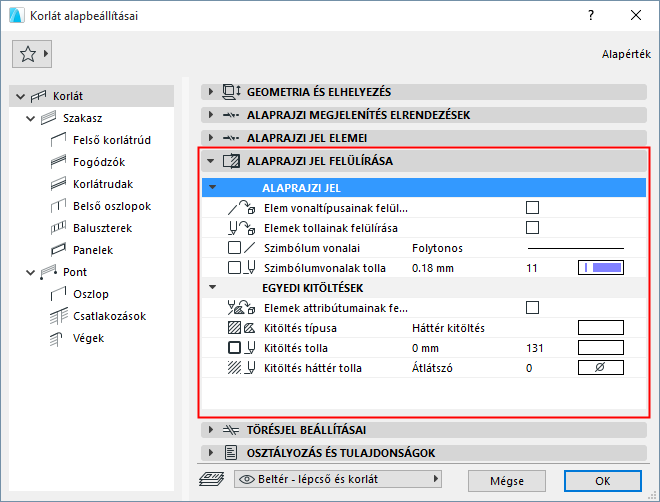Open the Kitöltés tolla pen color swatch

[601, 348]
